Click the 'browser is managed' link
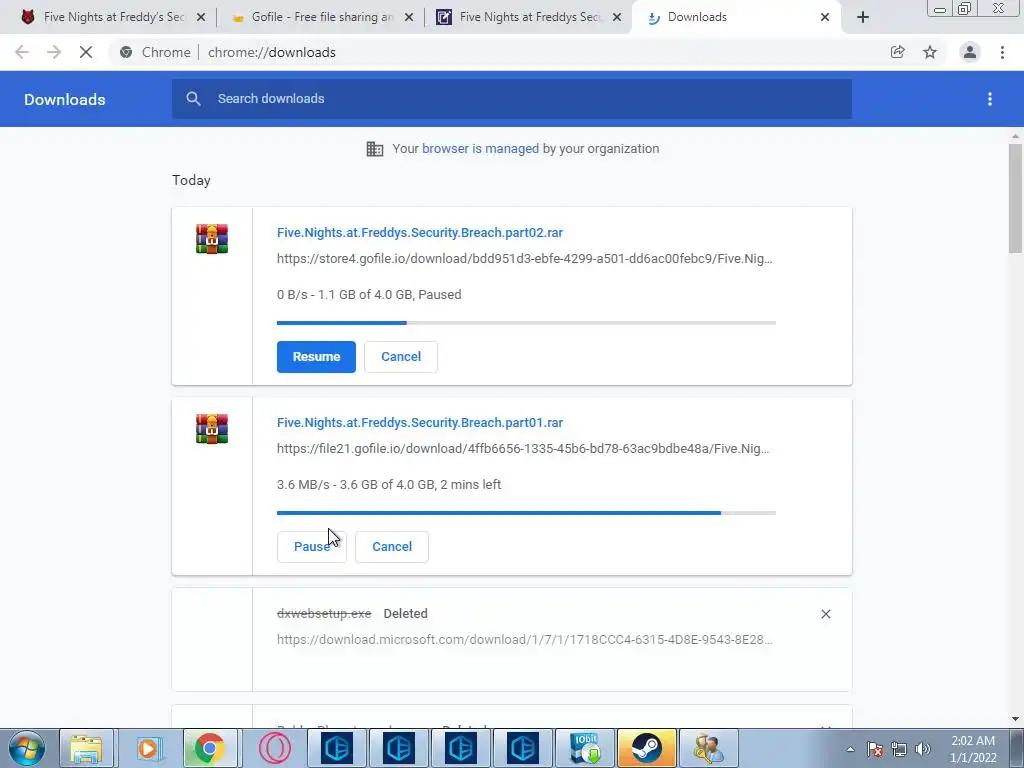1024x768 pixels. tap(480, 149)
